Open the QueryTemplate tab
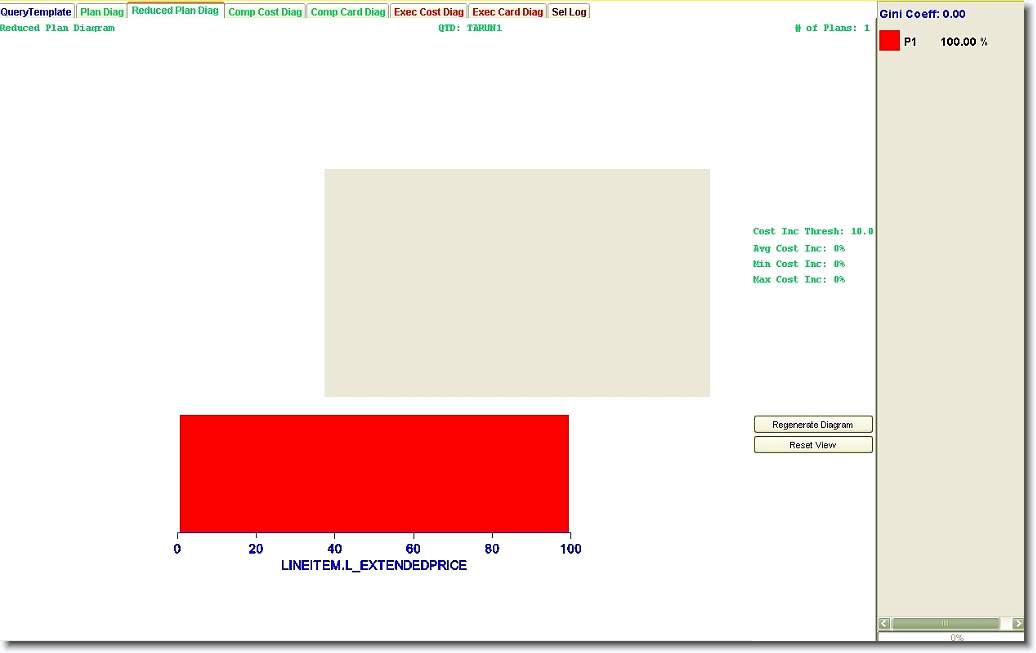 [37, 12]
